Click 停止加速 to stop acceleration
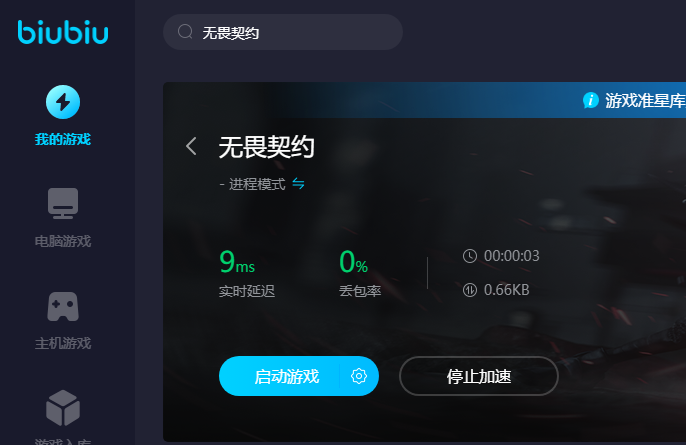The height and width of the screenshot is (445, 686). (479, 376)
